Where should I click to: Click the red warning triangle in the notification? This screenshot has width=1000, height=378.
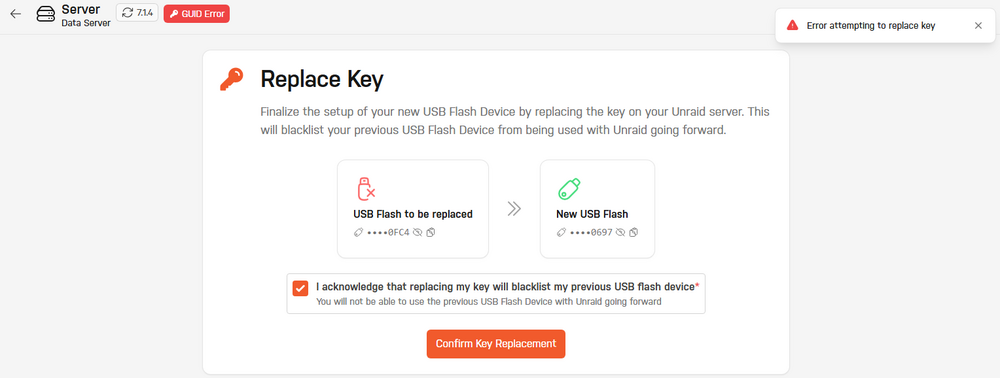(792, 25)
